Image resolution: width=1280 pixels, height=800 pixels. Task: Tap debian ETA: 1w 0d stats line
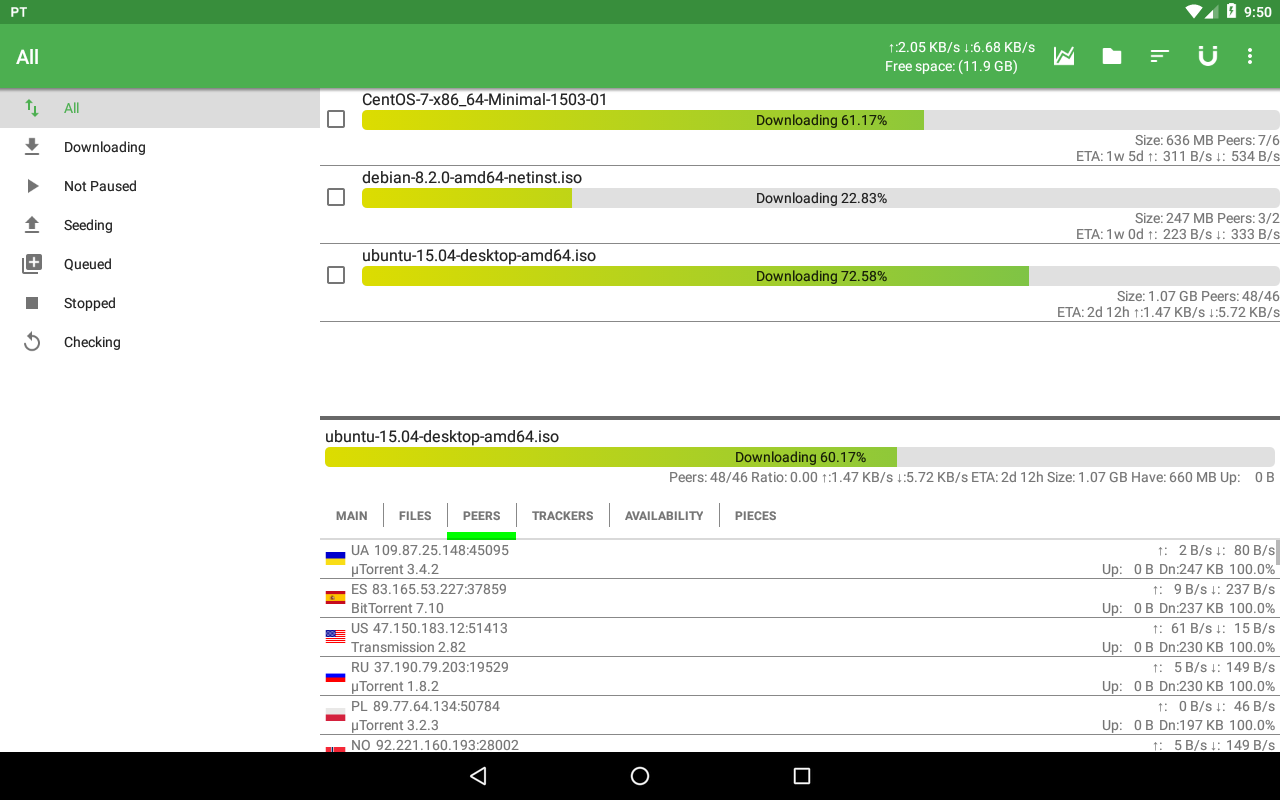click(1177, 235)
